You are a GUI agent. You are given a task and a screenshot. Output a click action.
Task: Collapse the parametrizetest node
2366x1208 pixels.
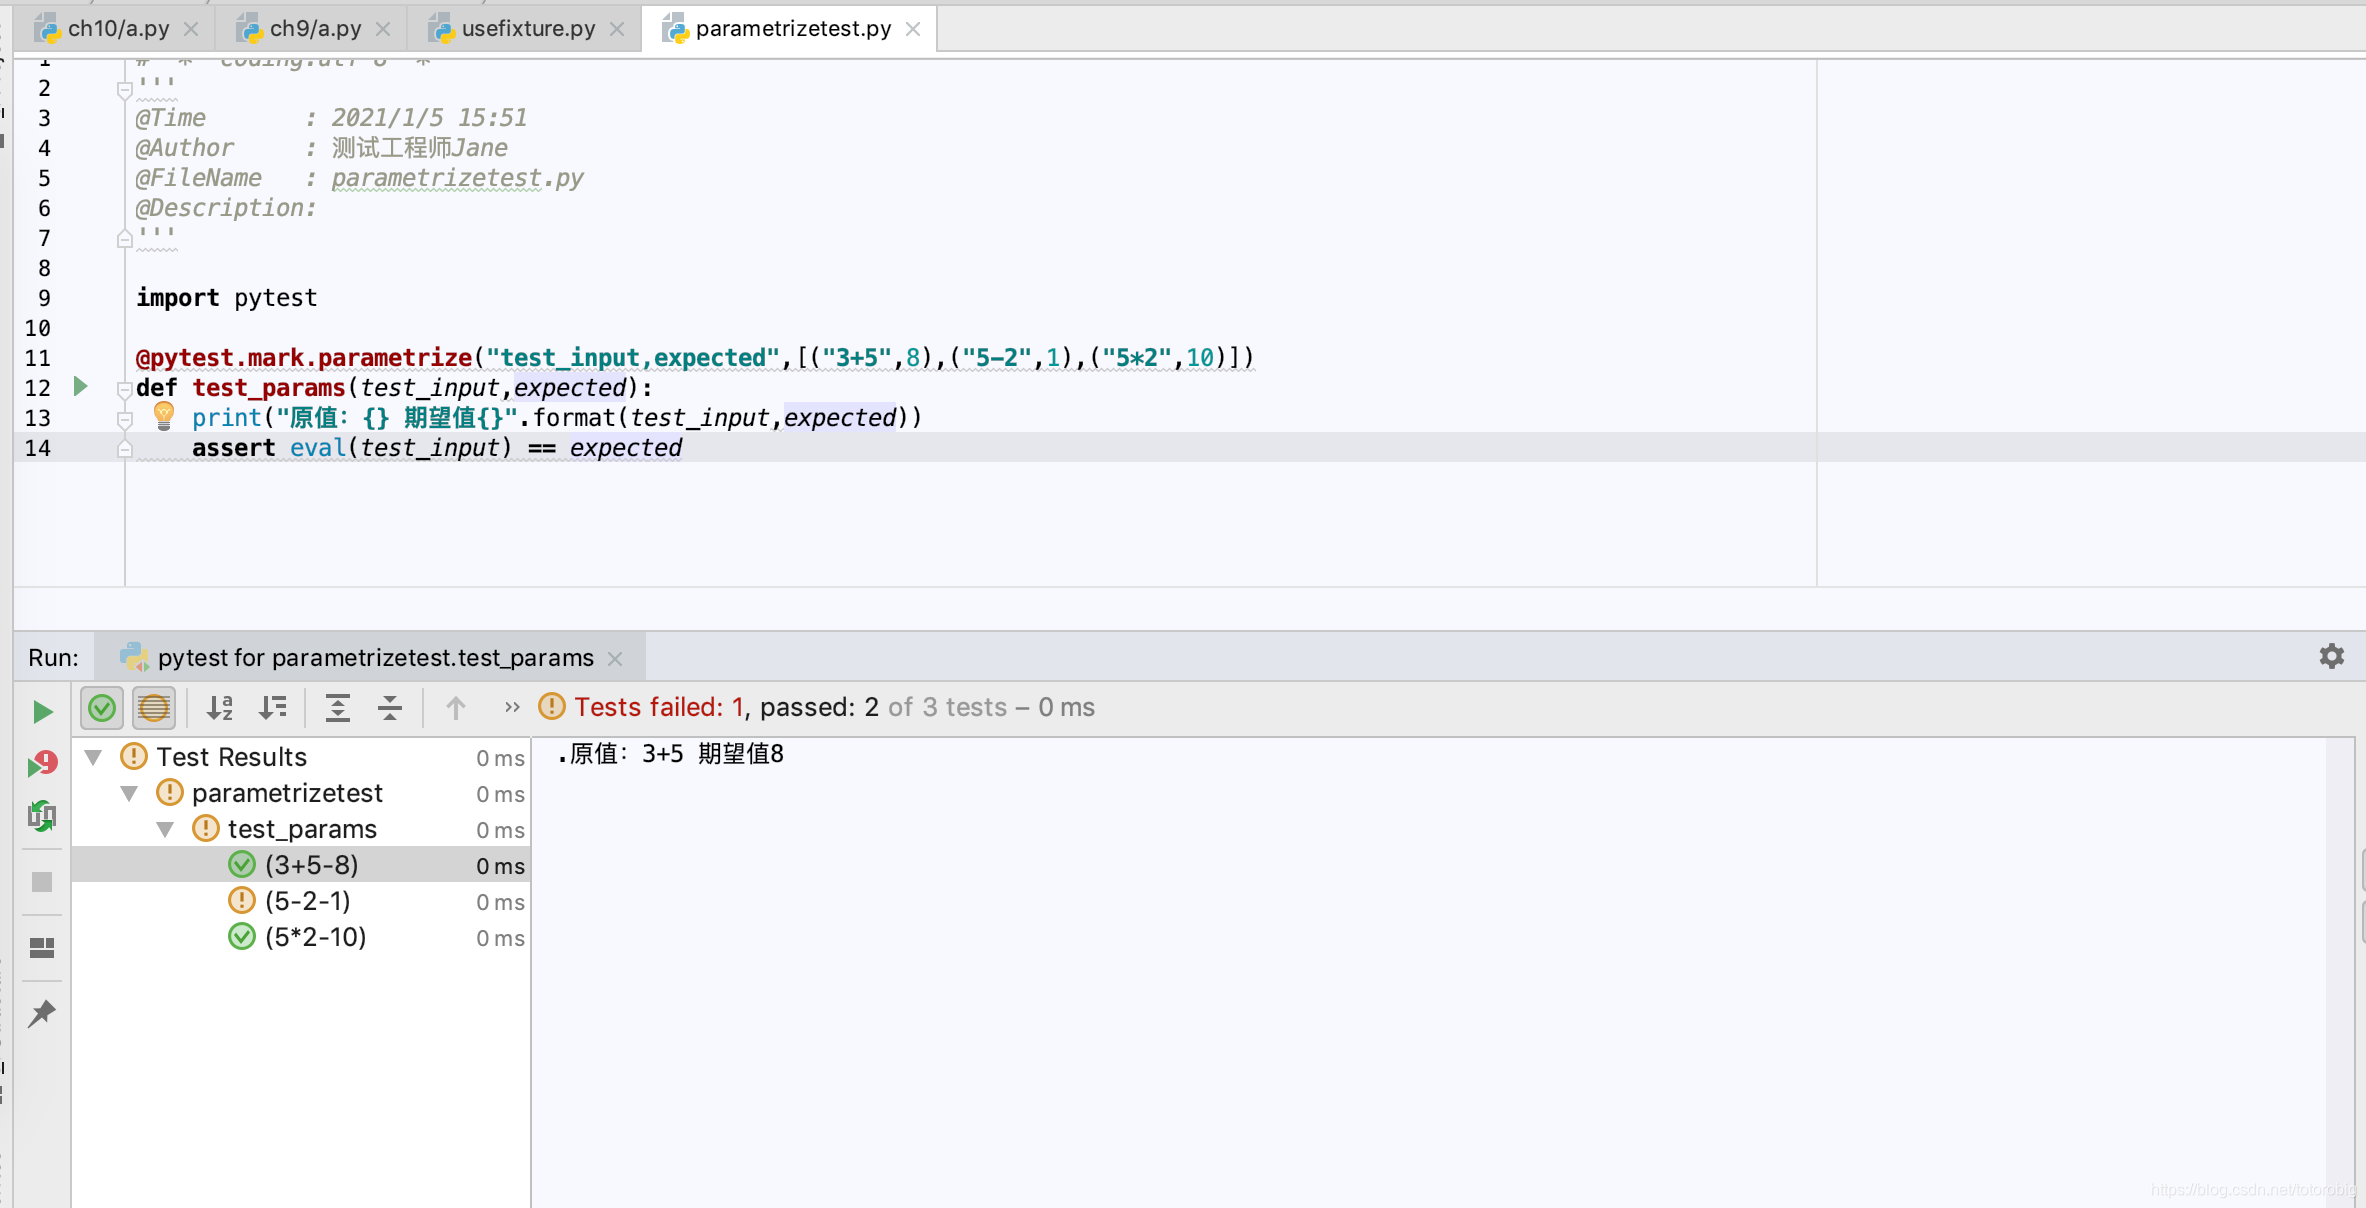click(x=129, y=793)
